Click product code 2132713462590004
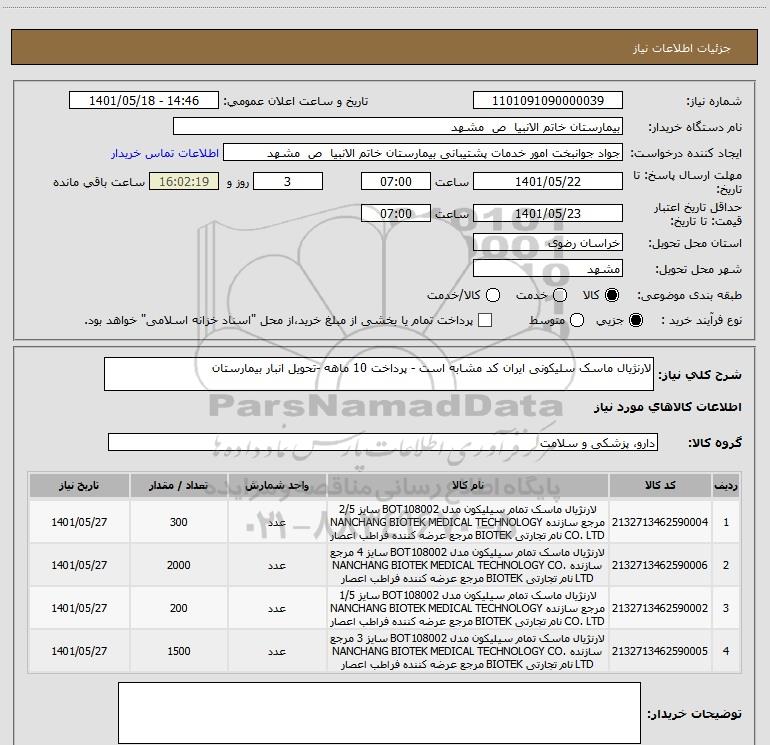This screenshot has height=745, width=770. pos(660,522)
